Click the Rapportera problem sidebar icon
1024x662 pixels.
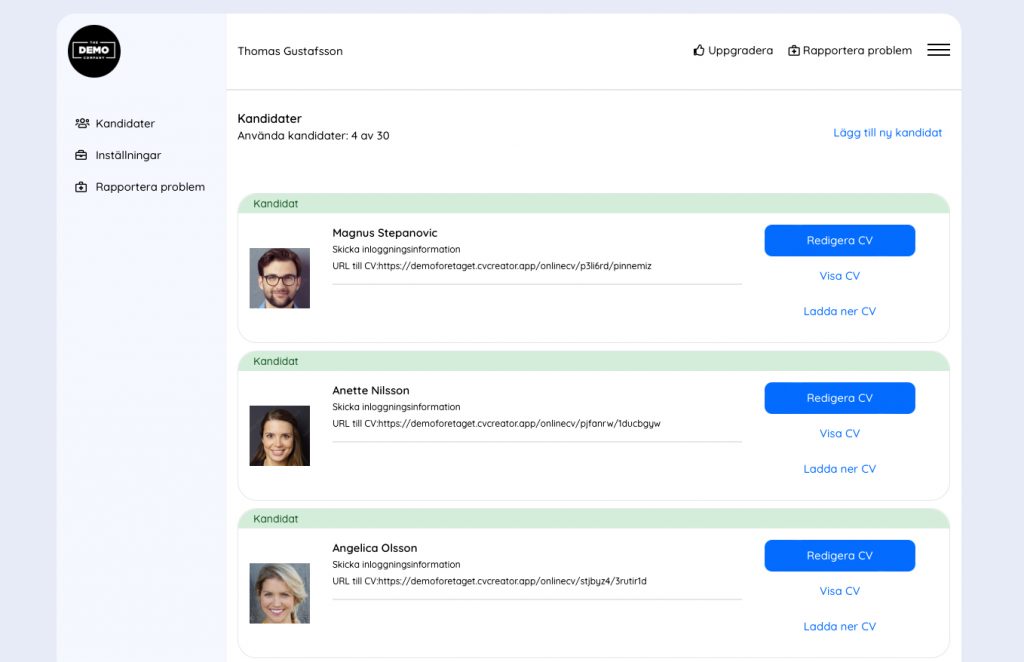pyautogui.click(x=82, y=187)
